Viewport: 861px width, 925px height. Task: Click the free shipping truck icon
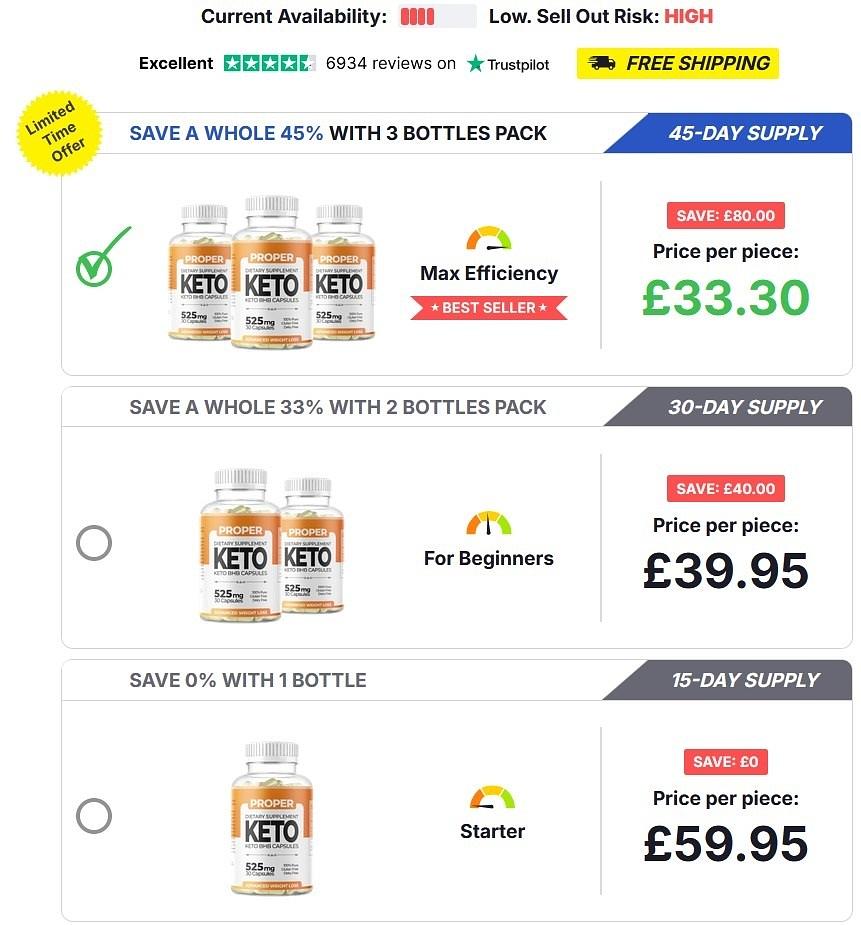click(602, 63)
